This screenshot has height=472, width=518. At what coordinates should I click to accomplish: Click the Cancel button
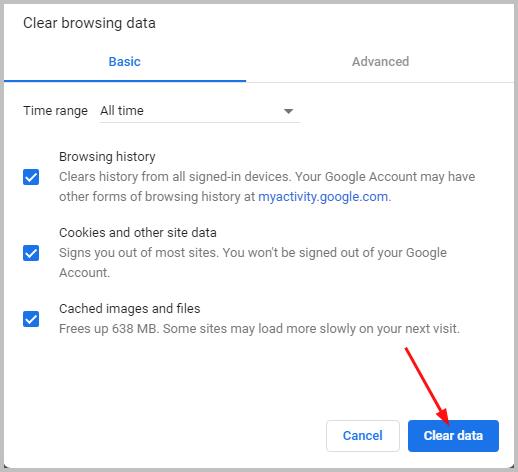click(363, 436)
